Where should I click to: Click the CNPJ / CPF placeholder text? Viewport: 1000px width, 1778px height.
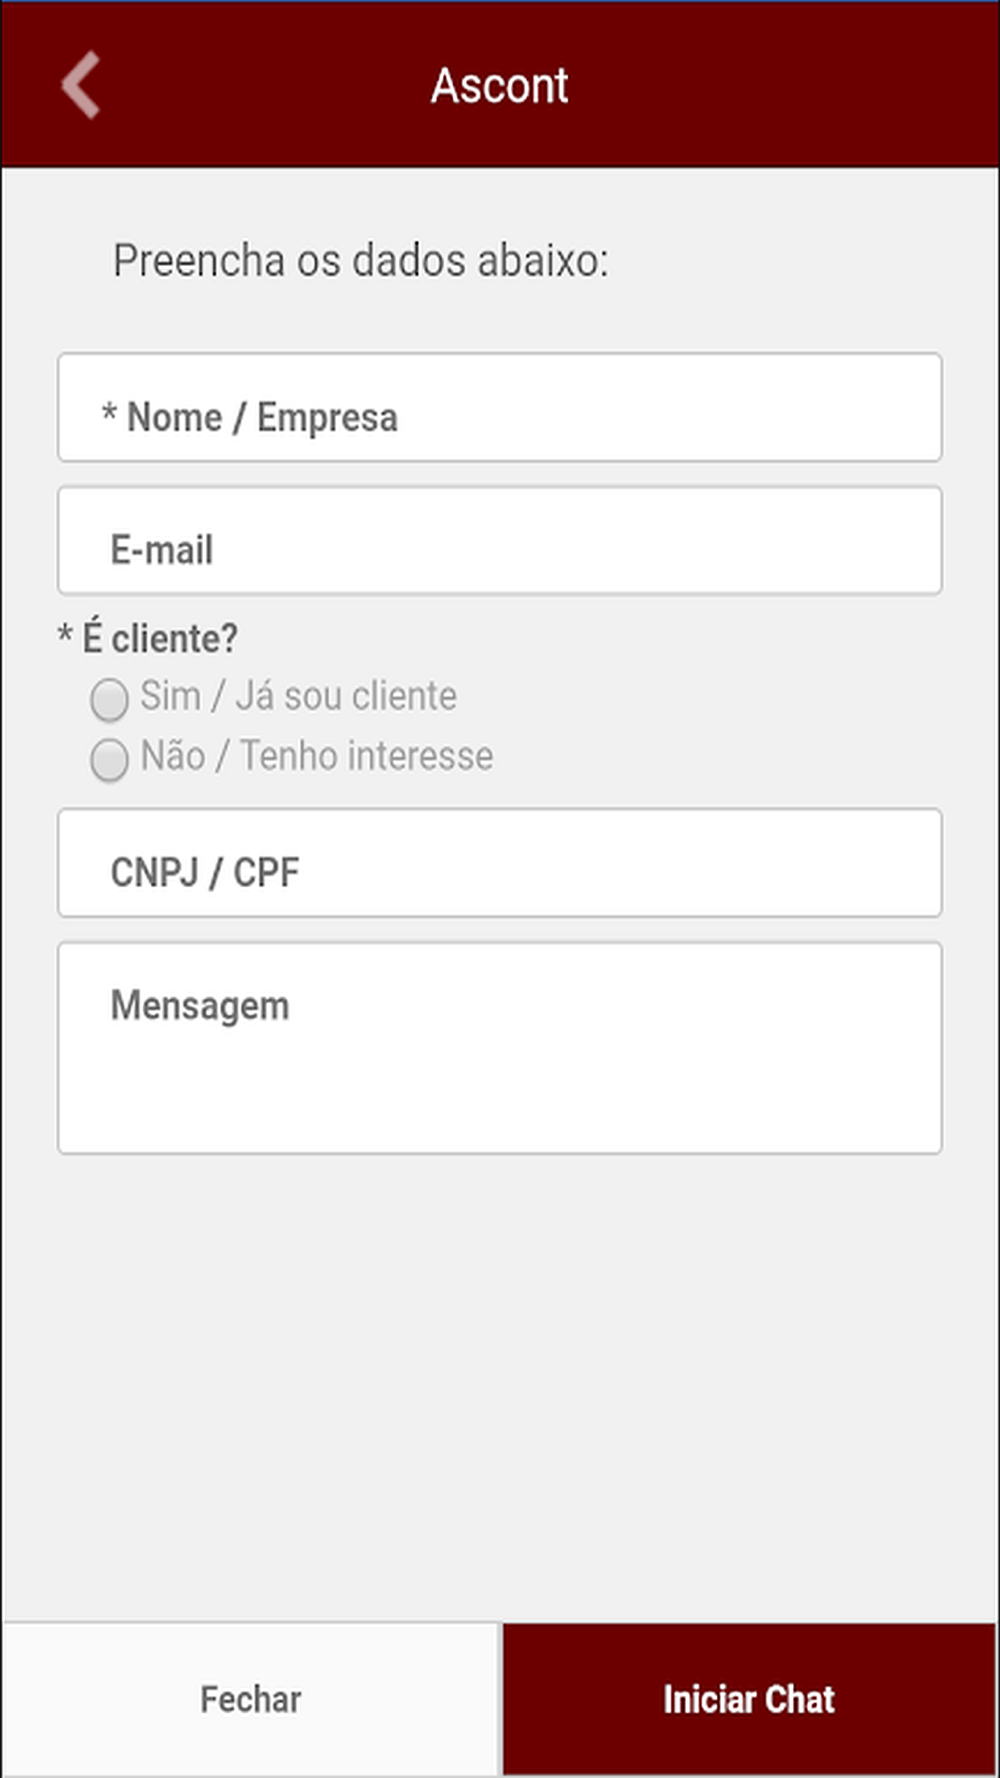click(x=205, y=873)
